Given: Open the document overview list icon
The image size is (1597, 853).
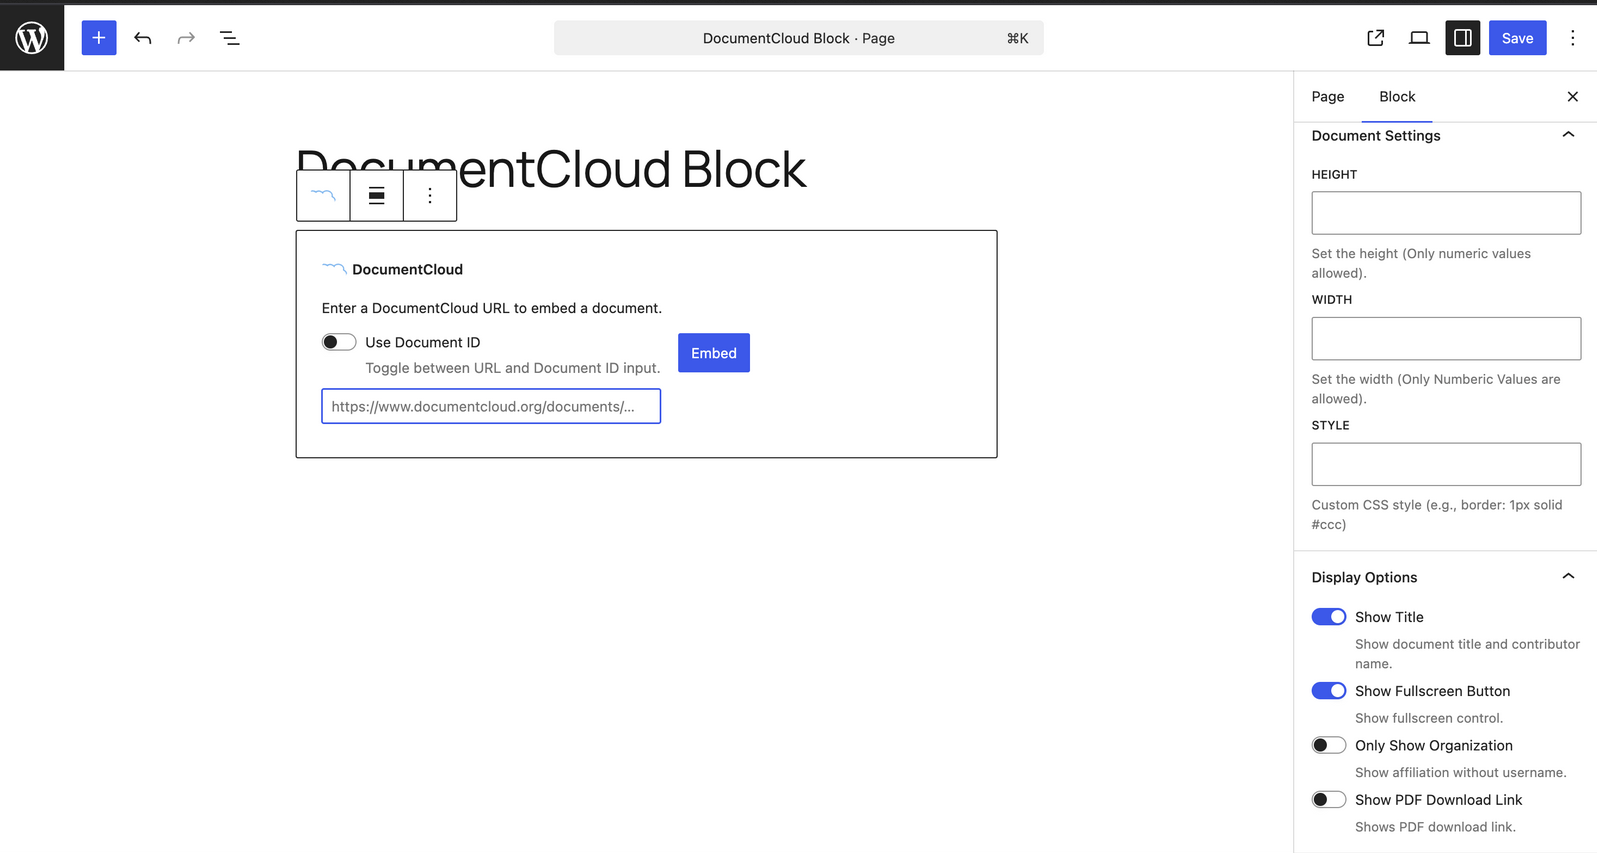Looking at the screenshot, I should point(229,38).
